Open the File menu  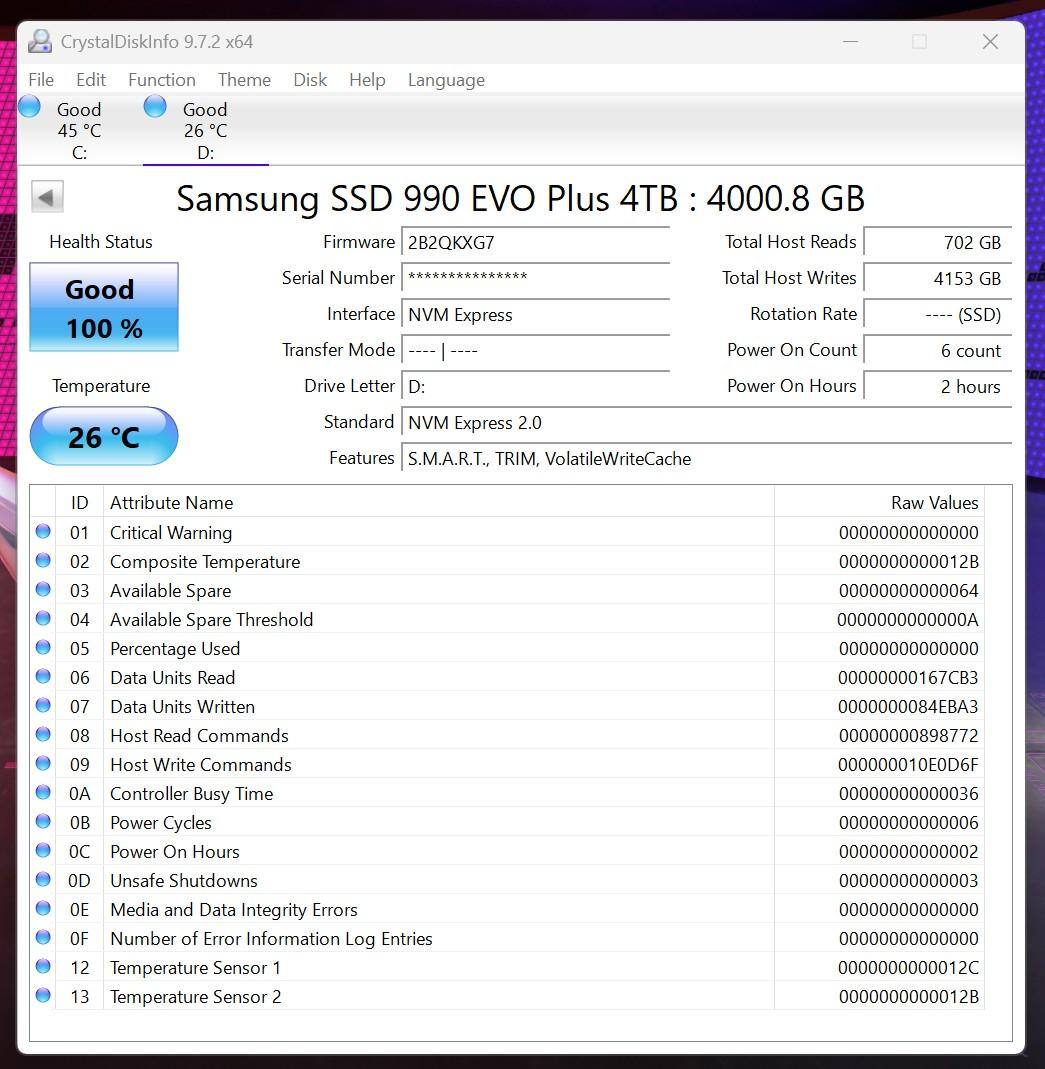[x=41, y=80]
